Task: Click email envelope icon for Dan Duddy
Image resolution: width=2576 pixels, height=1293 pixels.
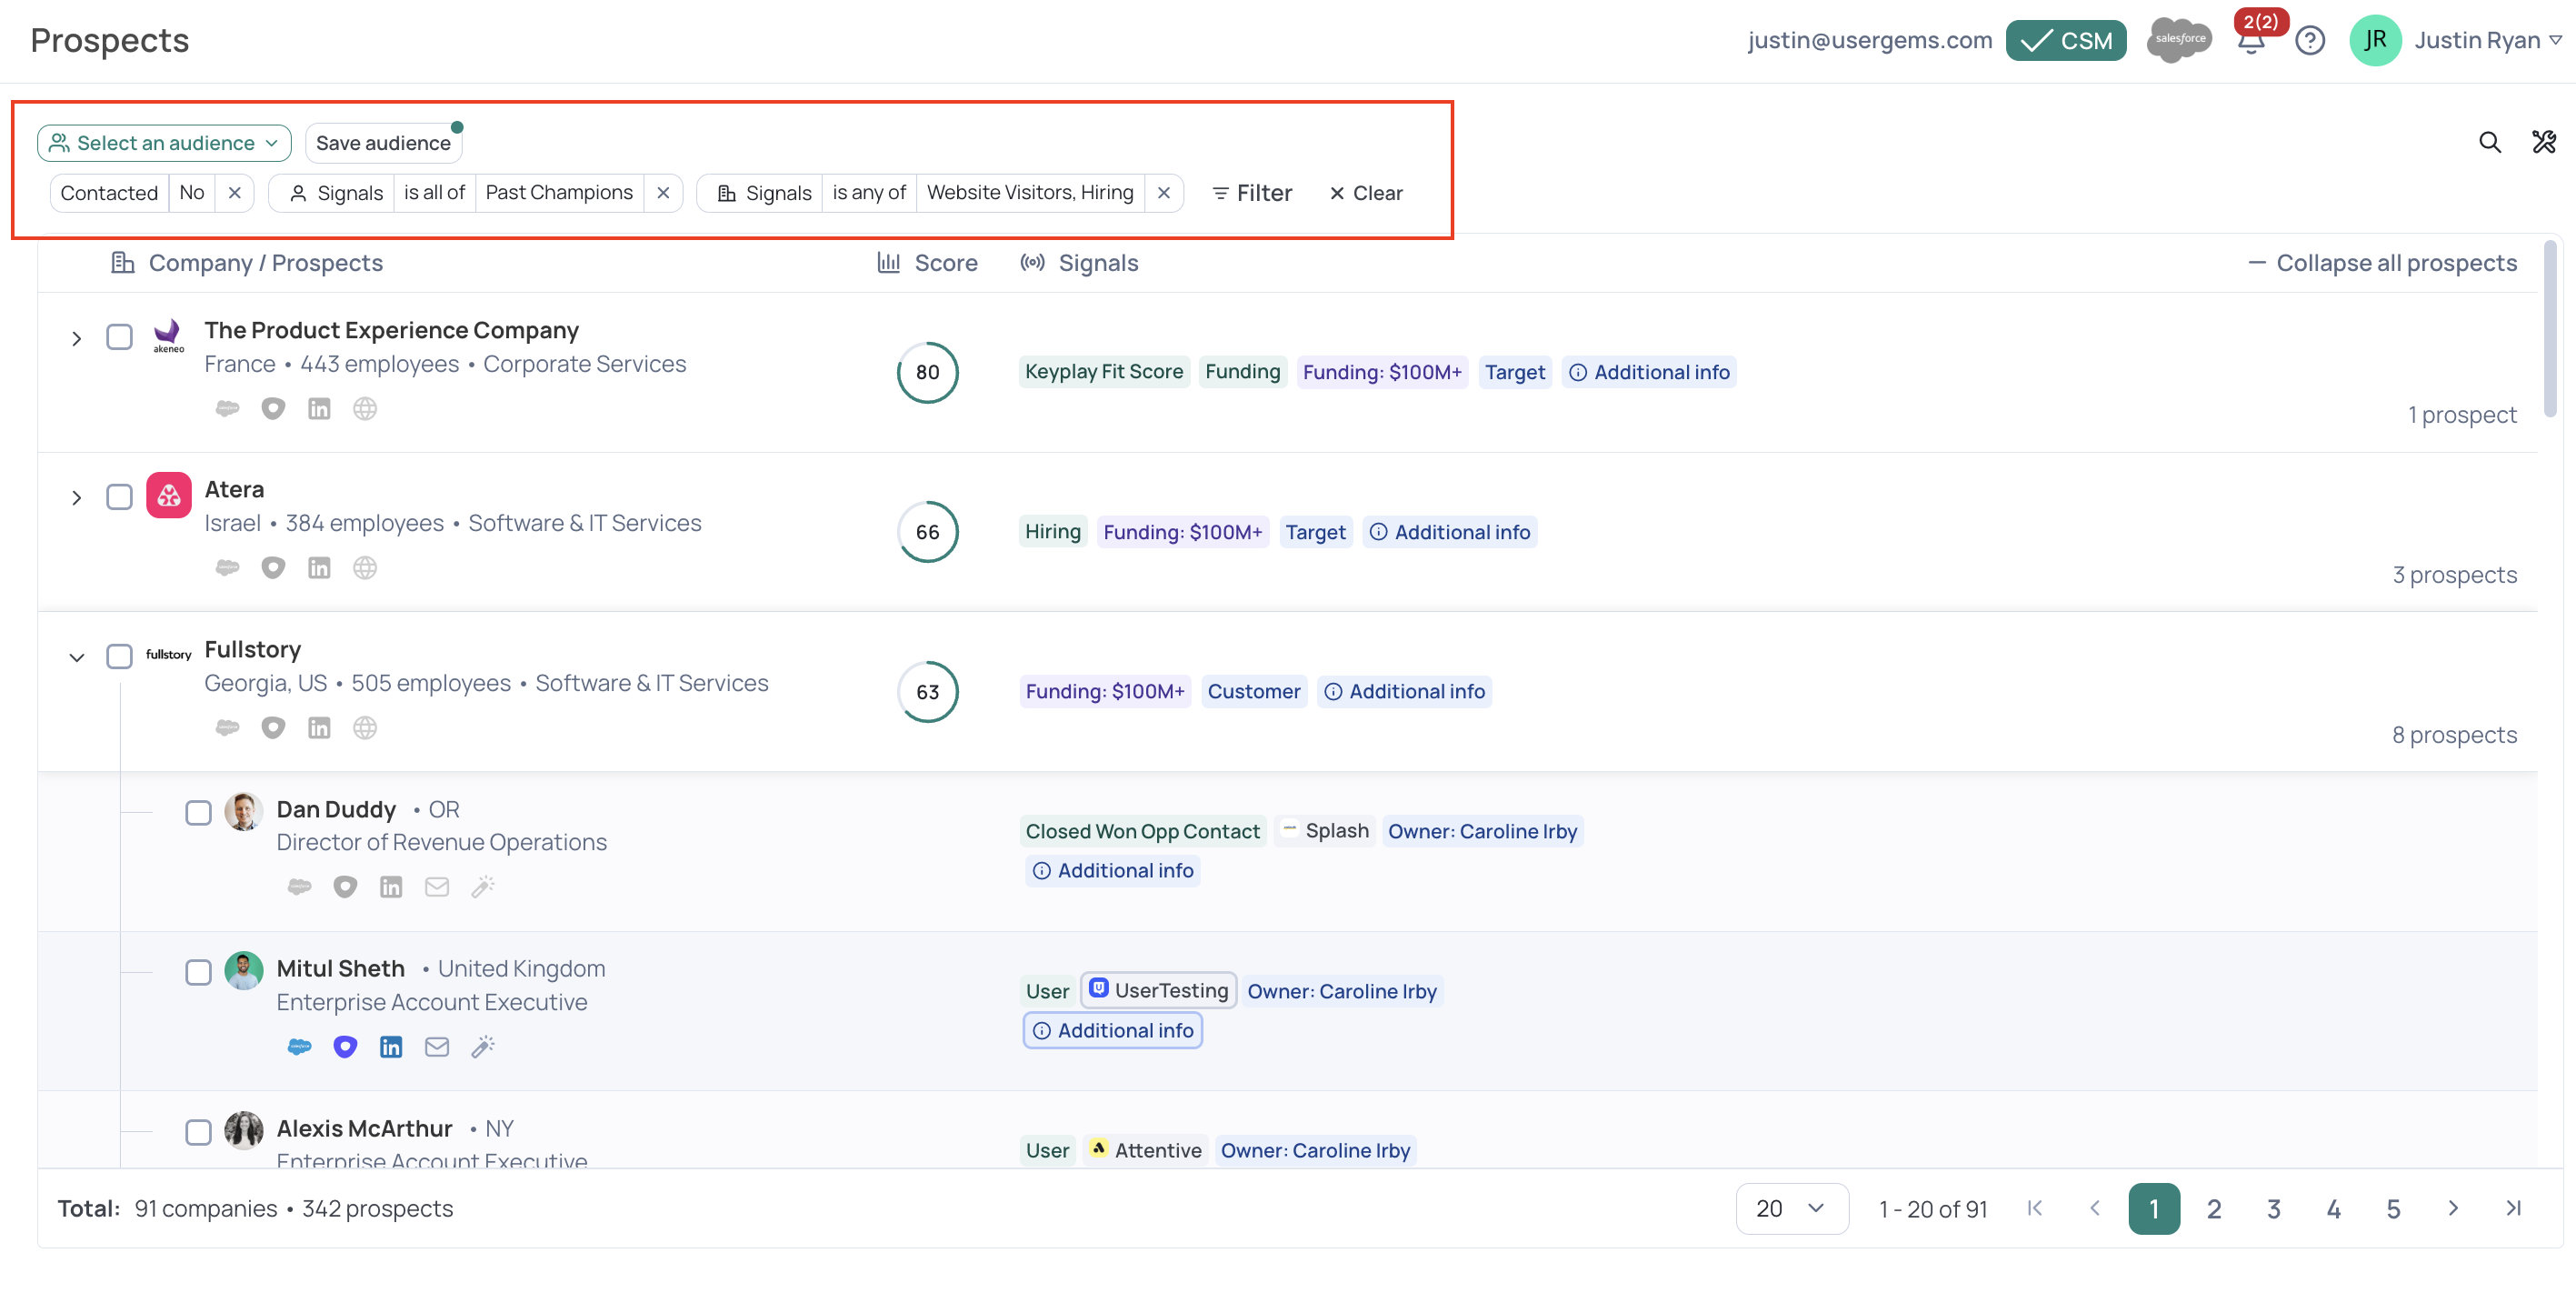Action: (x=437, y=886)
